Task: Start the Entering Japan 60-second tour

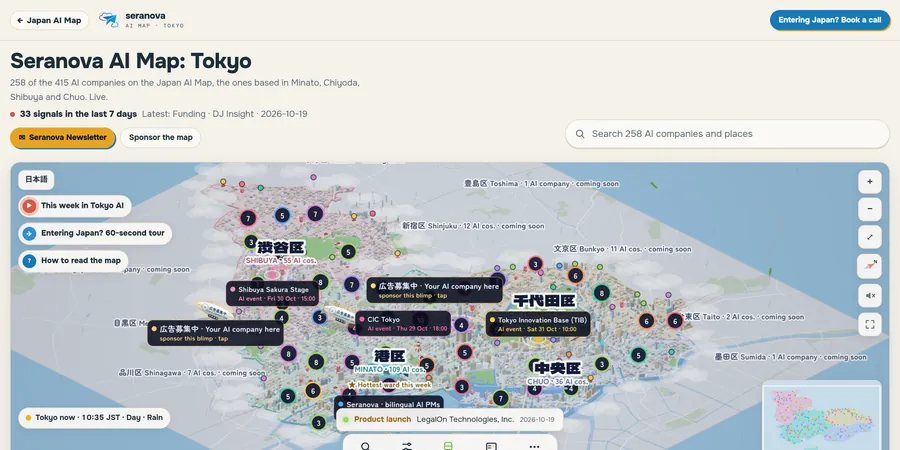Action: (95, 234)
